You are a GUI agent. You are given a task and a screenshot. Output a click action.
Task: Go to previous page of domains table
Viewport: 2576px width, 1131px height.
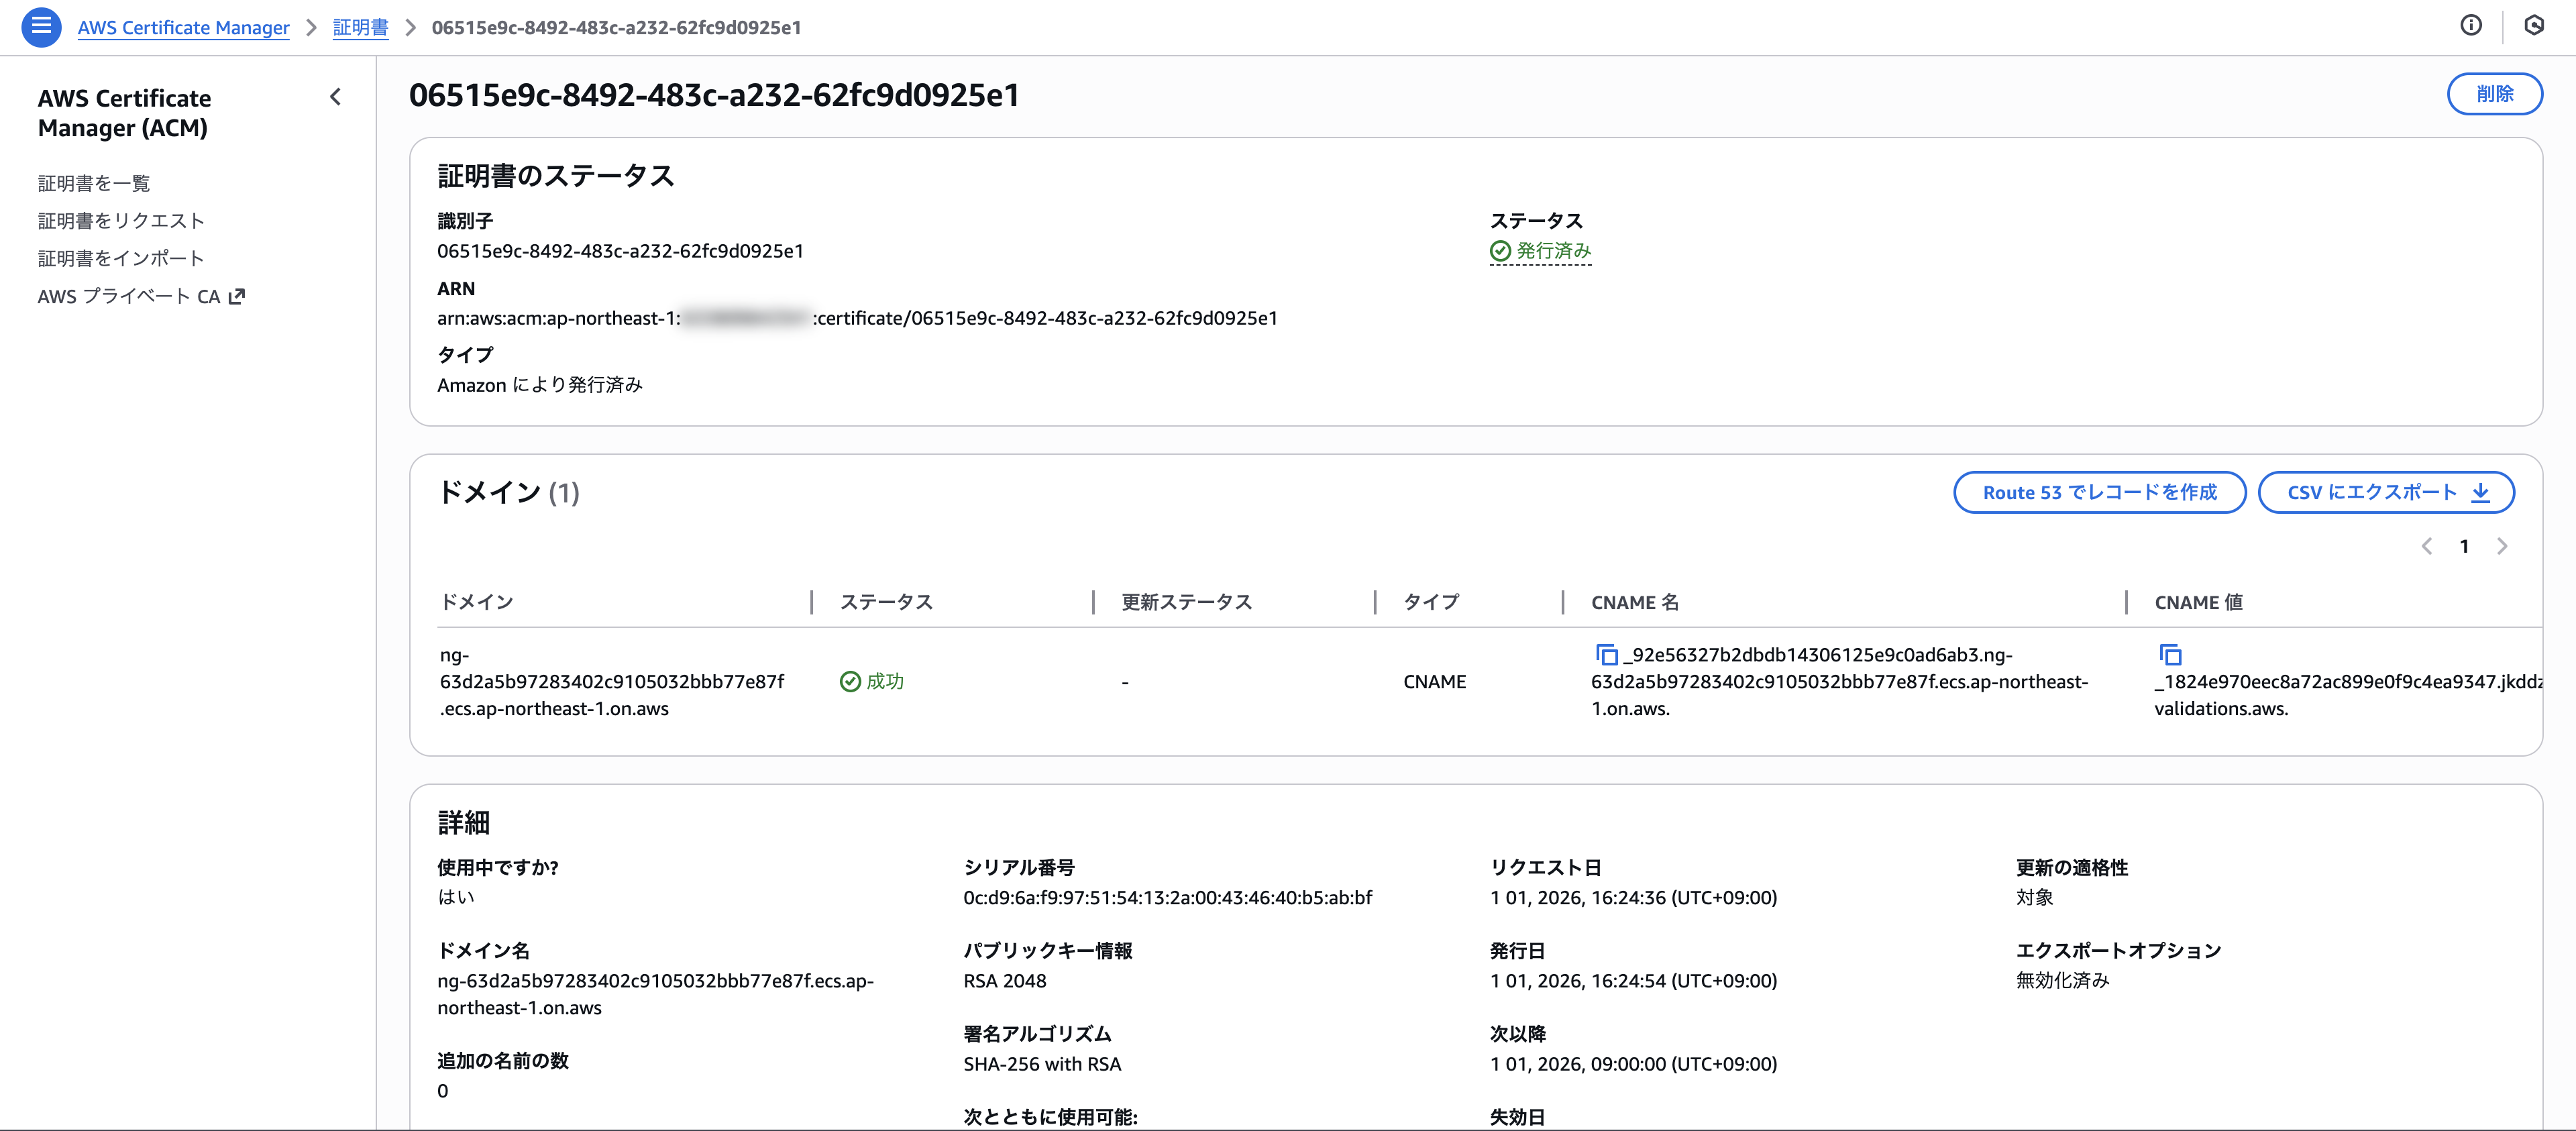pos(2426,546)
